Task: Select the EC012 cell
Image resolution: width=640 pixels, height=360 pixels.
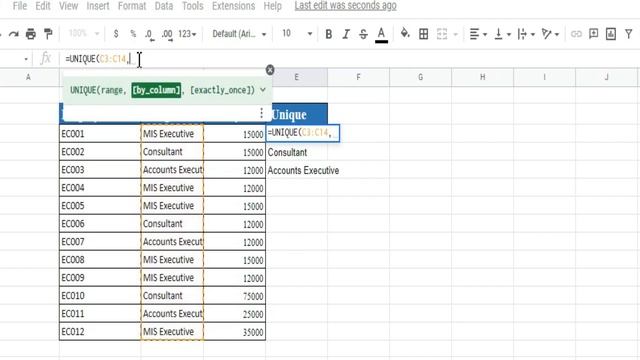Action: tap(100, 331)
